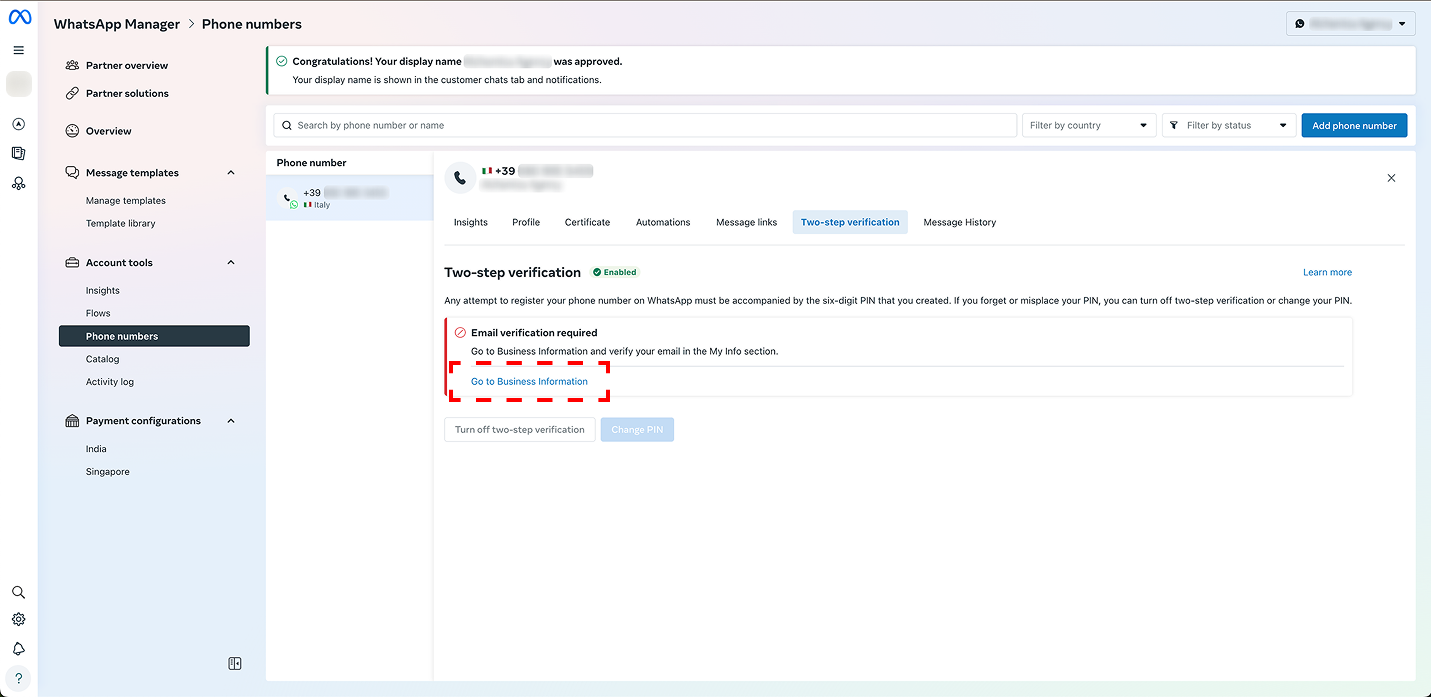Click the Go to Business Information link
Screen dimensions: 1431x697
(529, 382)
